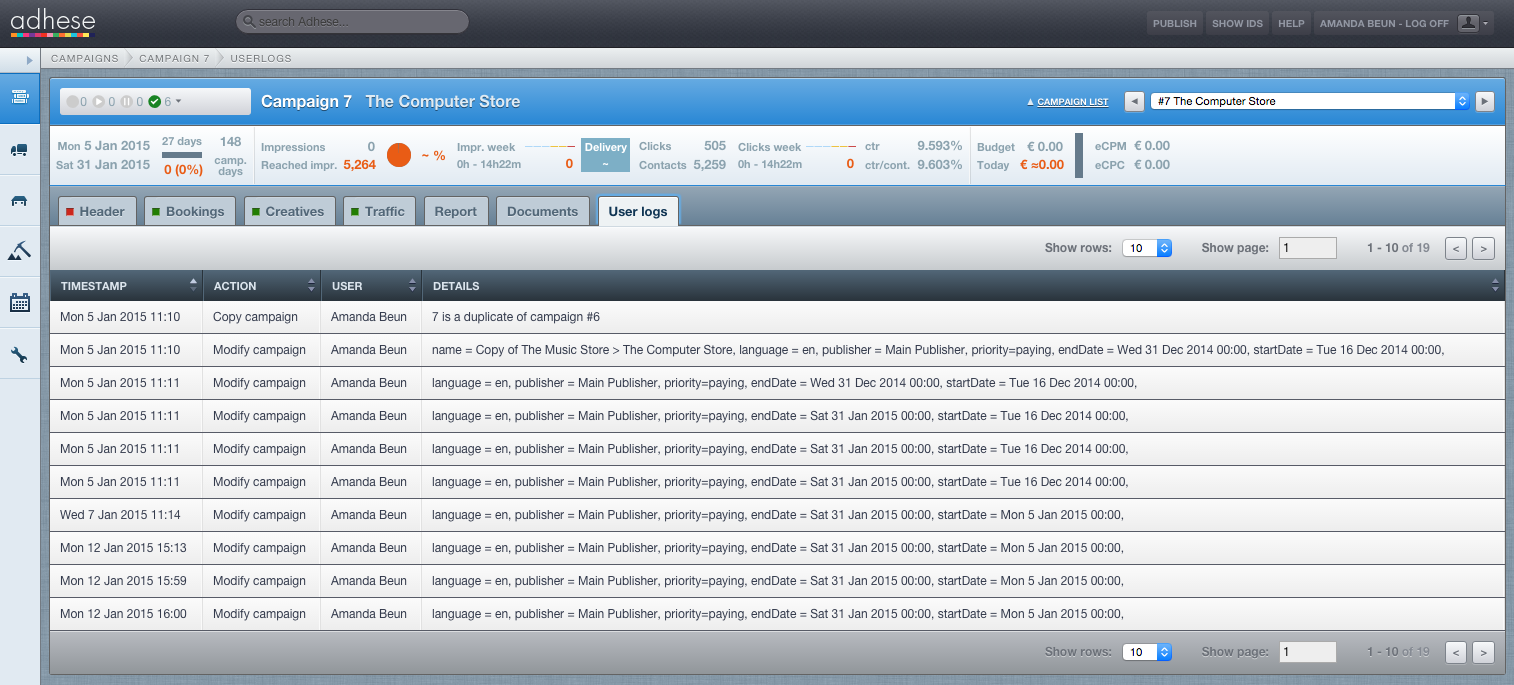Sort by the Timestamp column
1514x685 pixels.
126,286
